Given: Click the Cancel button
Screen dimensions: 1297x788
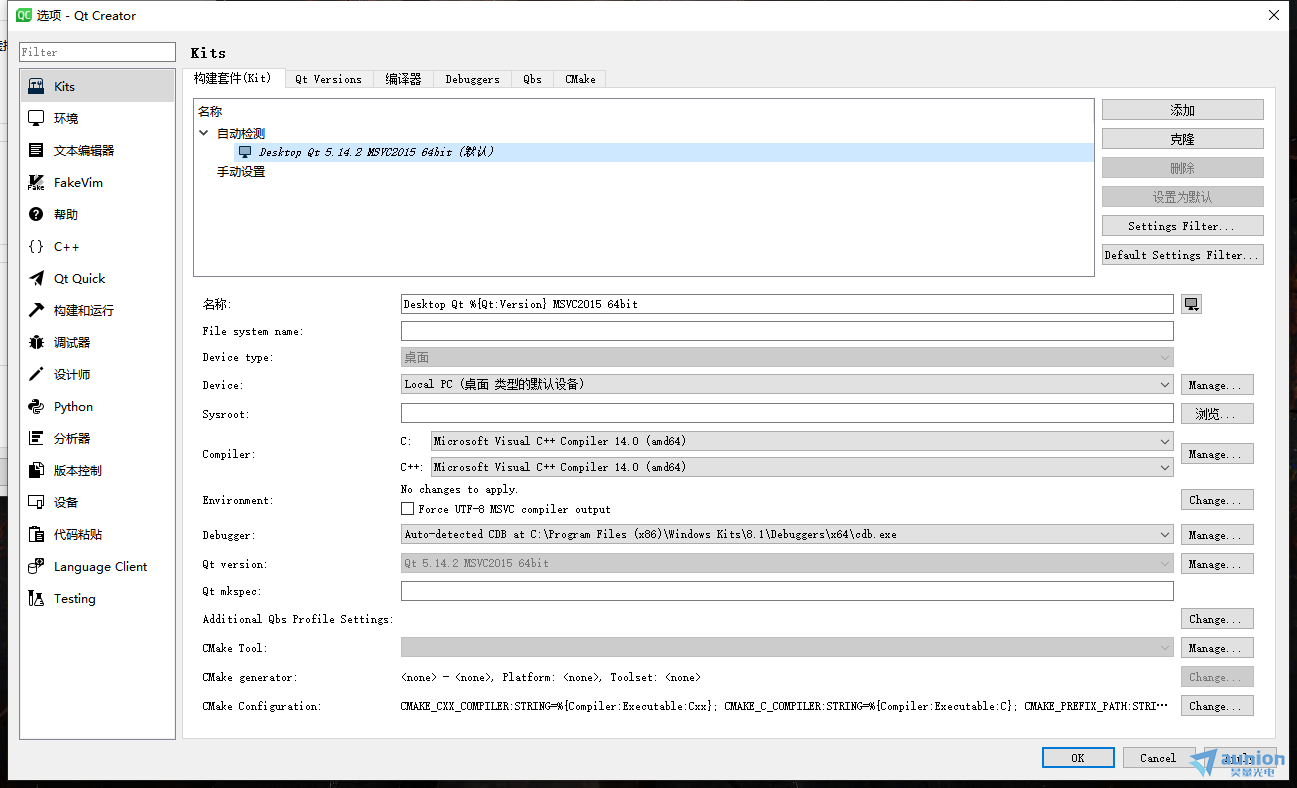Looking at the screenshot, I should [1158, 758].
